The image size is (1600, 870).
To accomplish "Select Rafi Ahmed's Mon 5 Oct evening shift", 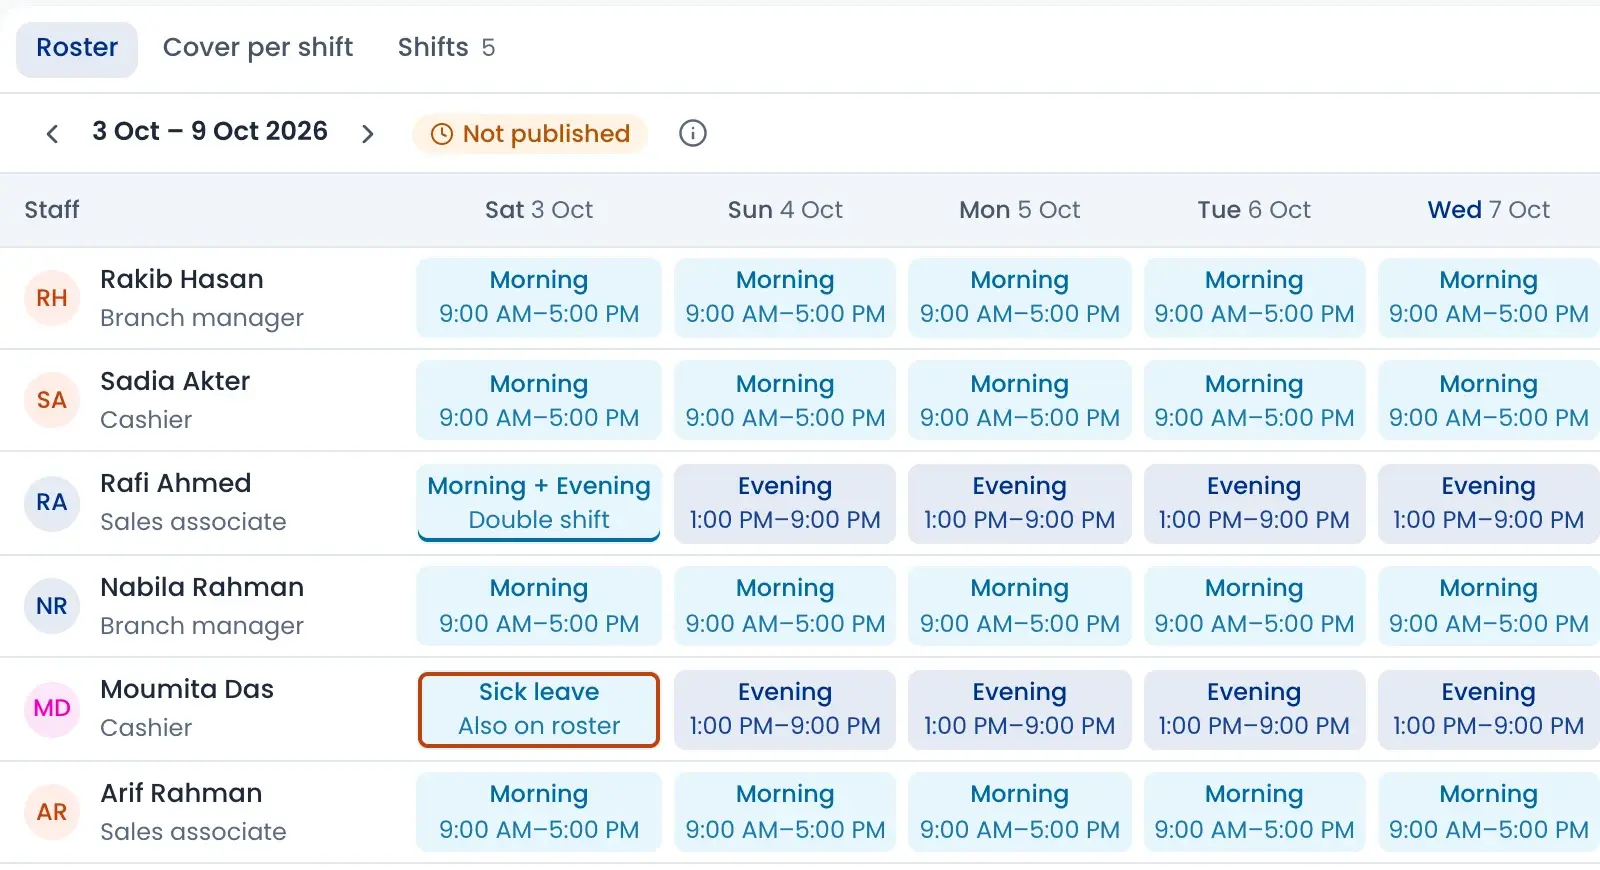I will click(x=1019, y=503).
